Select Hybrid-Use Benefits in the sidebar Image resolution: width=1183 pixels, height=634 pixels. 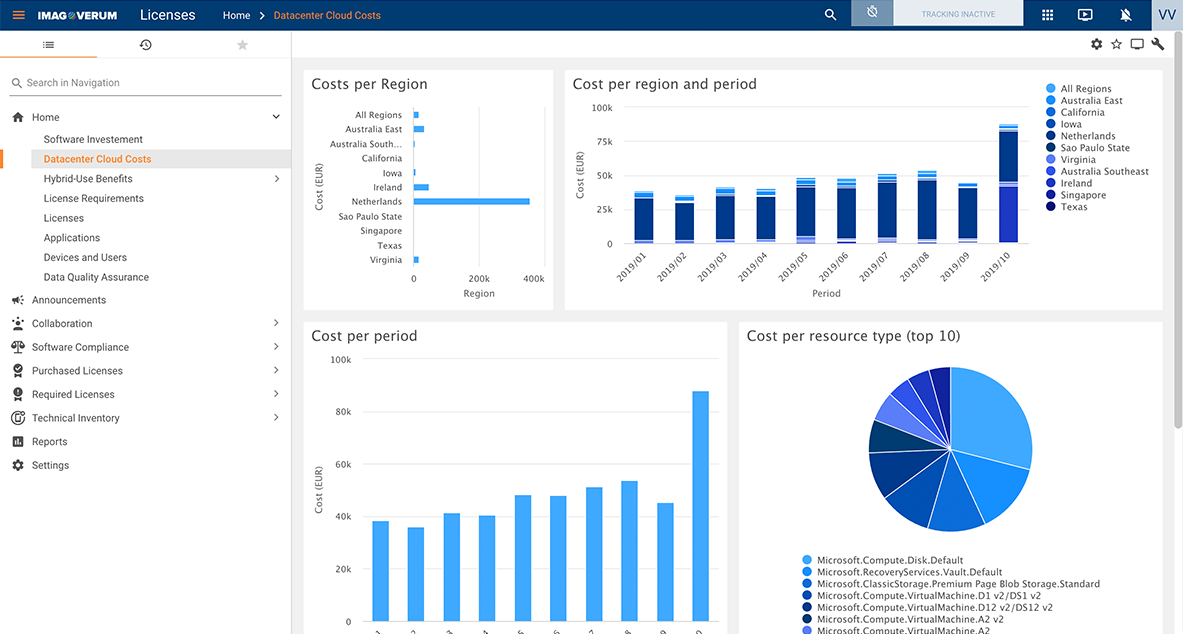(87, 178)
